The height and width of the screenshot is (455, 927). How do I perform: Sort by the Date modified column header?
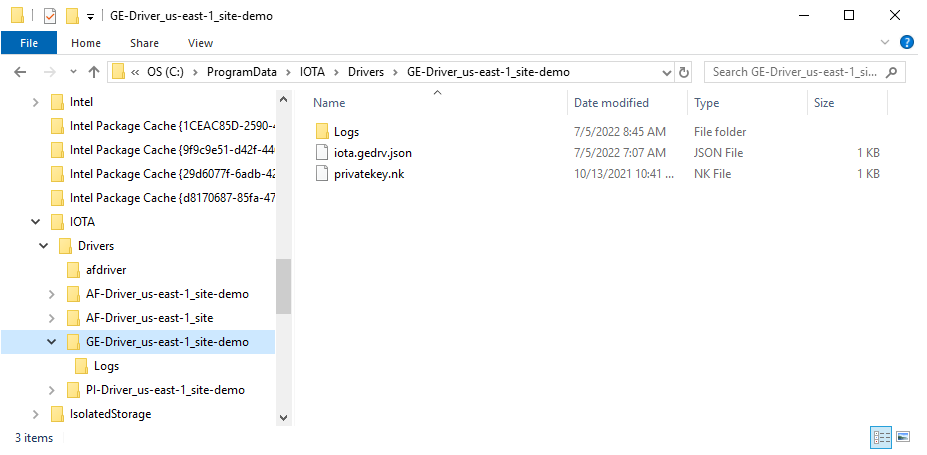tap(611, 103)
